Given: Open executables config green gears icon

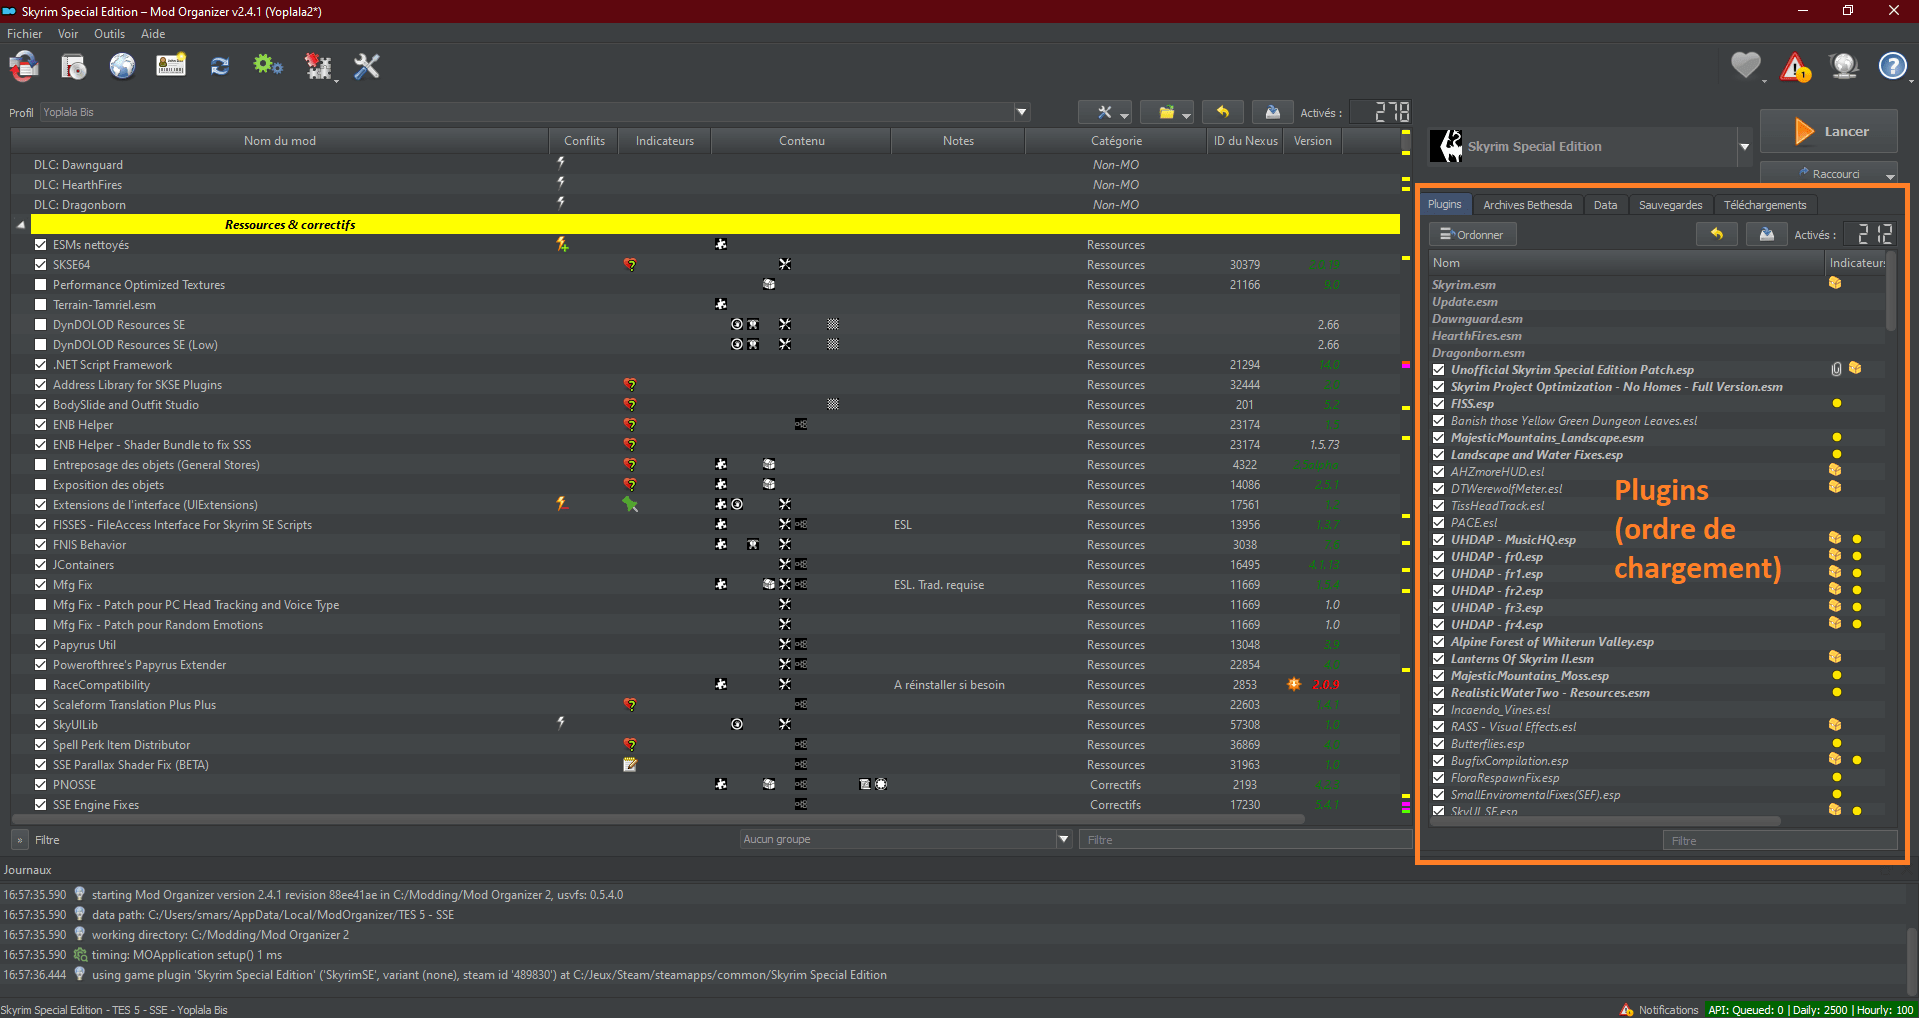Looking at the screenshot, I should tap(267, 67).
